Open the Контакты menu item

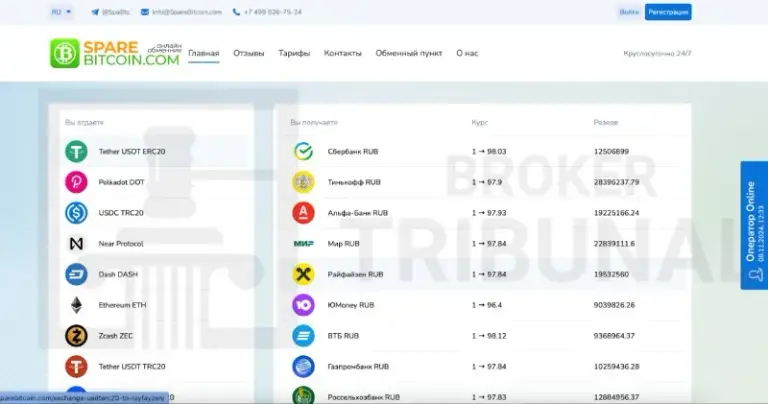point(343,53)
